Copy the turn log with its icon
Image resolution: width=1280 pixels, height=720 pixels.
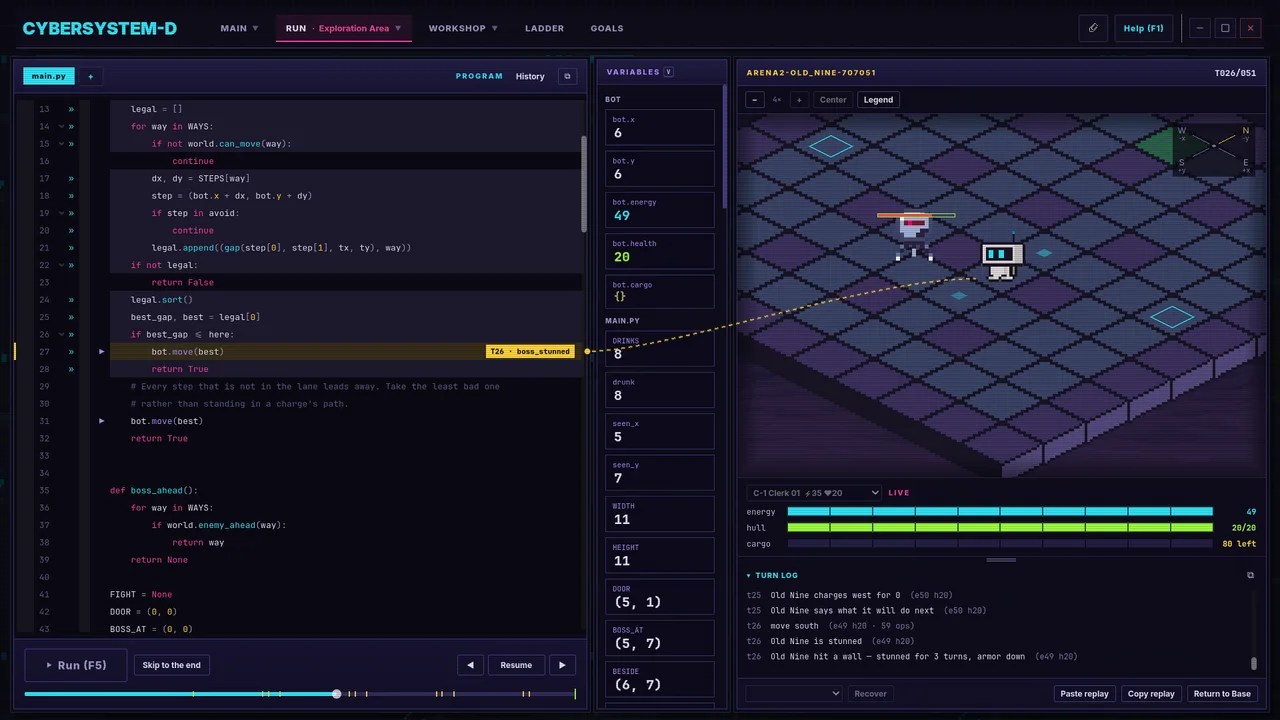[x=1250, y=575]
